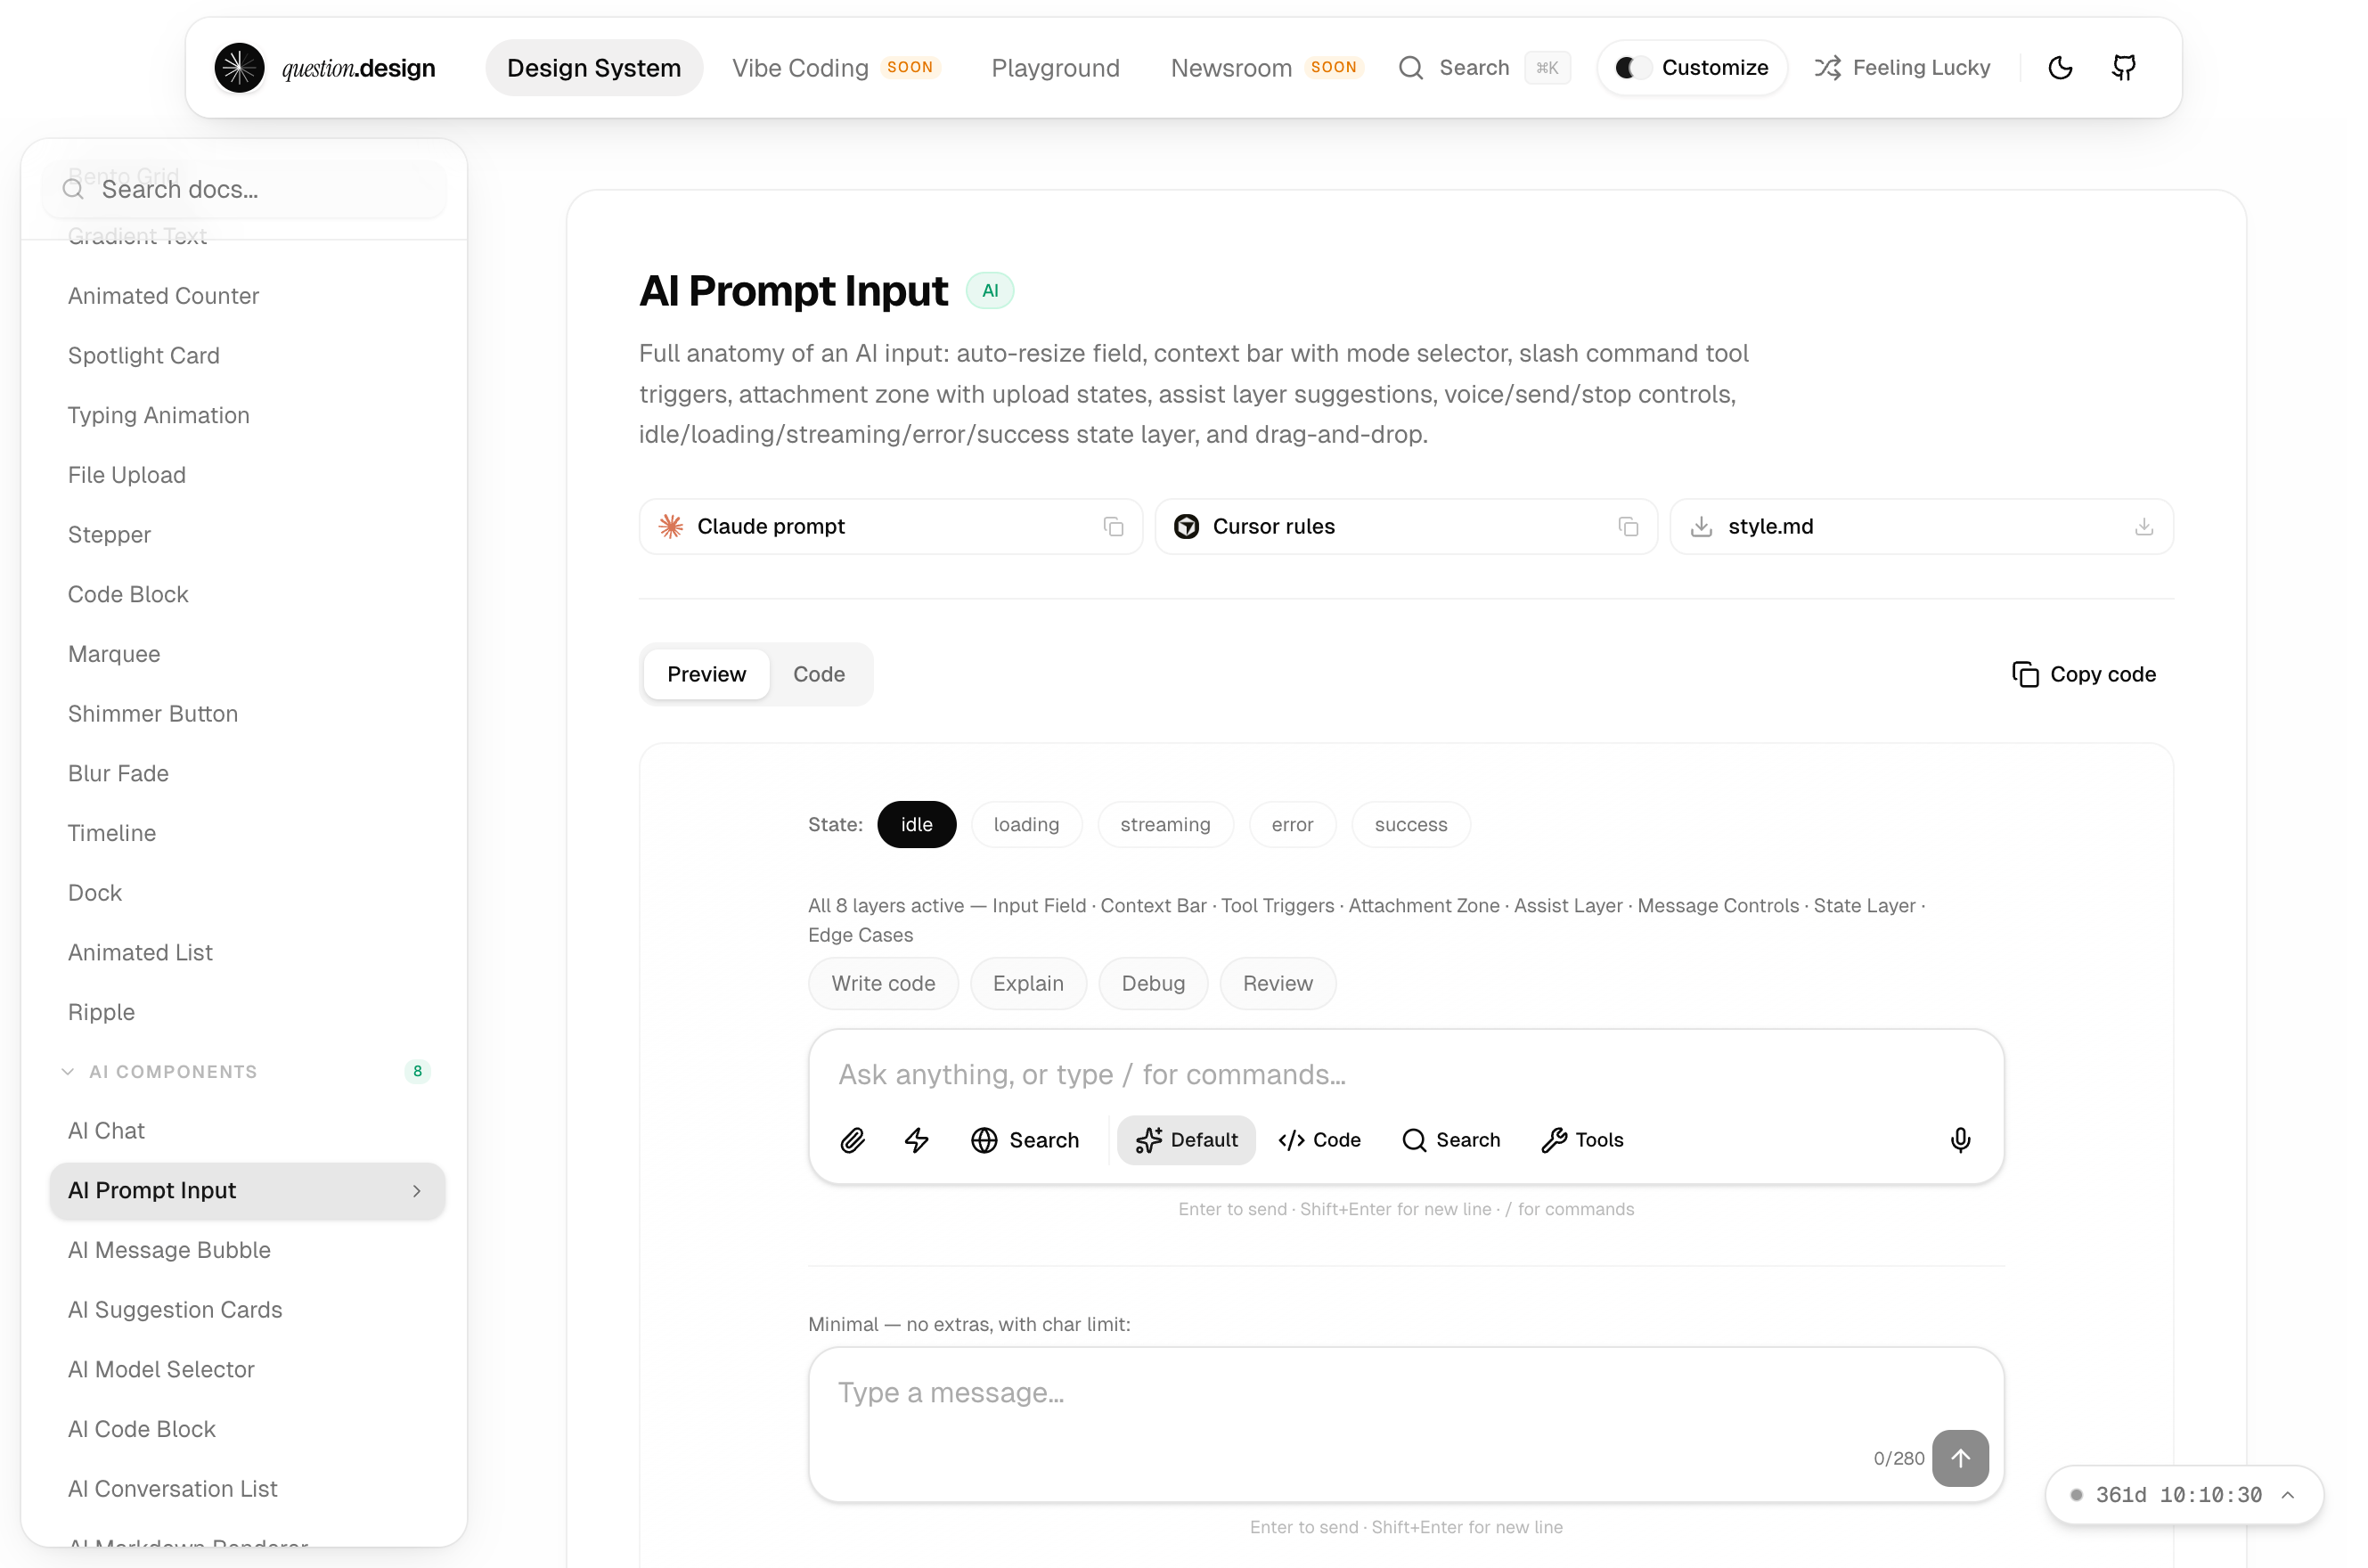Copy the Cursor rules
Image resolution: width=2368 pixels, height=1568 pixels.
(1628, 527)
